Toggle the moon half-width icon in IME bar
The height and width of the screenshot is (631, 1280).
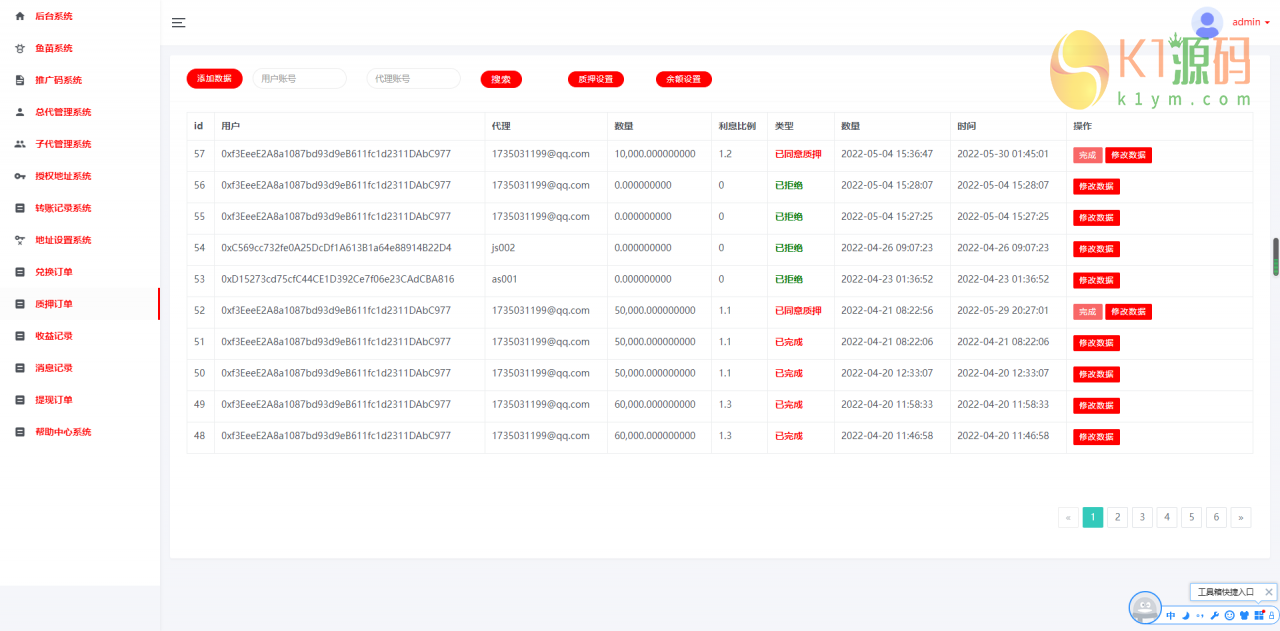[x=1185, y=615]
